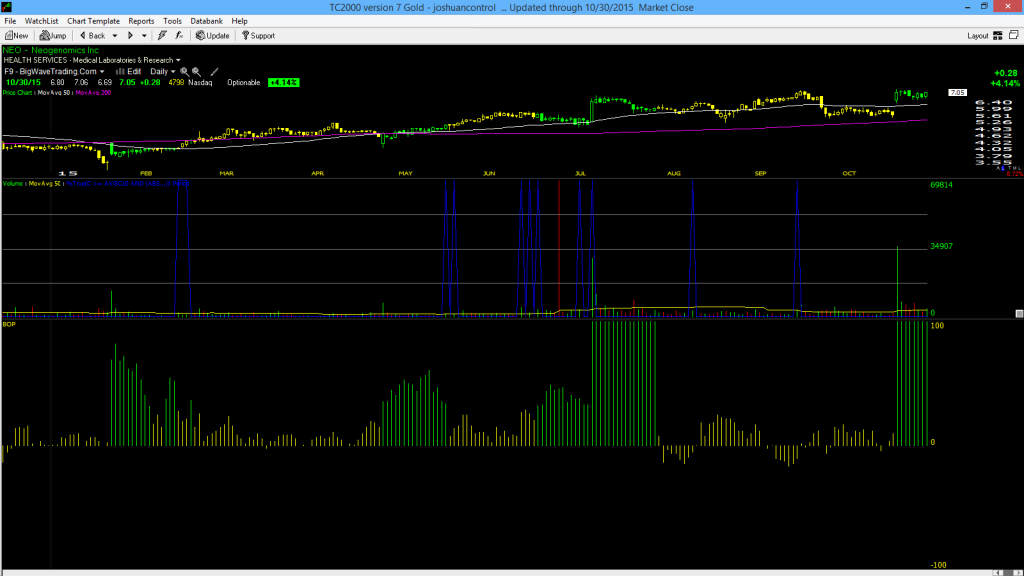
Task: Click the 7.05 last-price marker
Action: point(957,93)
